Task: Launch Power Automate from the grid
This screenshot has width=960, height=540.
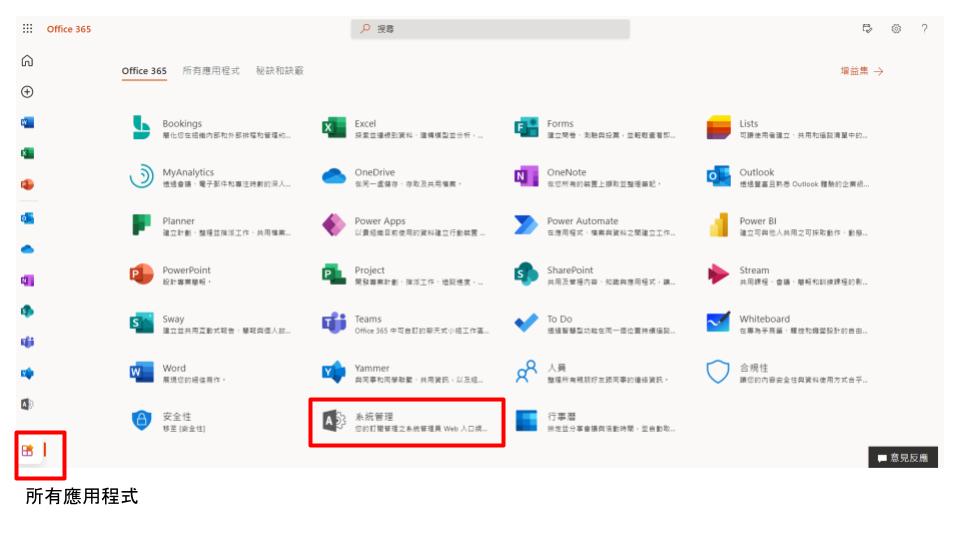Action: (594, 225)
